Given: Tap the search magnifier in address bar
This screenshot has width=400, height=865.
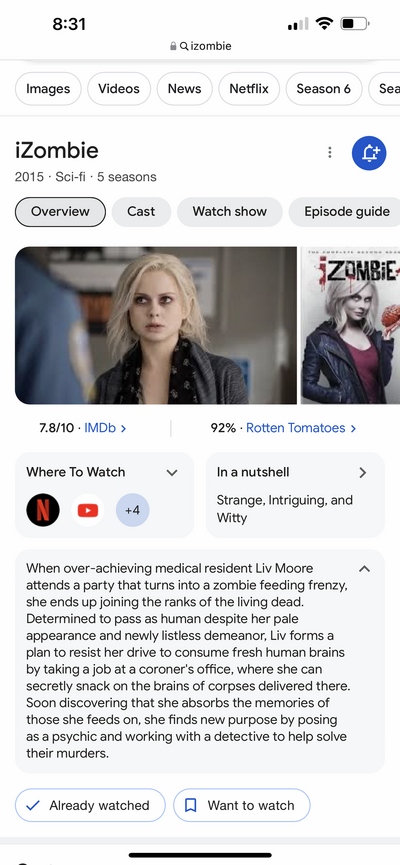Looking at the screenshot, I should click(x=184, y=46).
